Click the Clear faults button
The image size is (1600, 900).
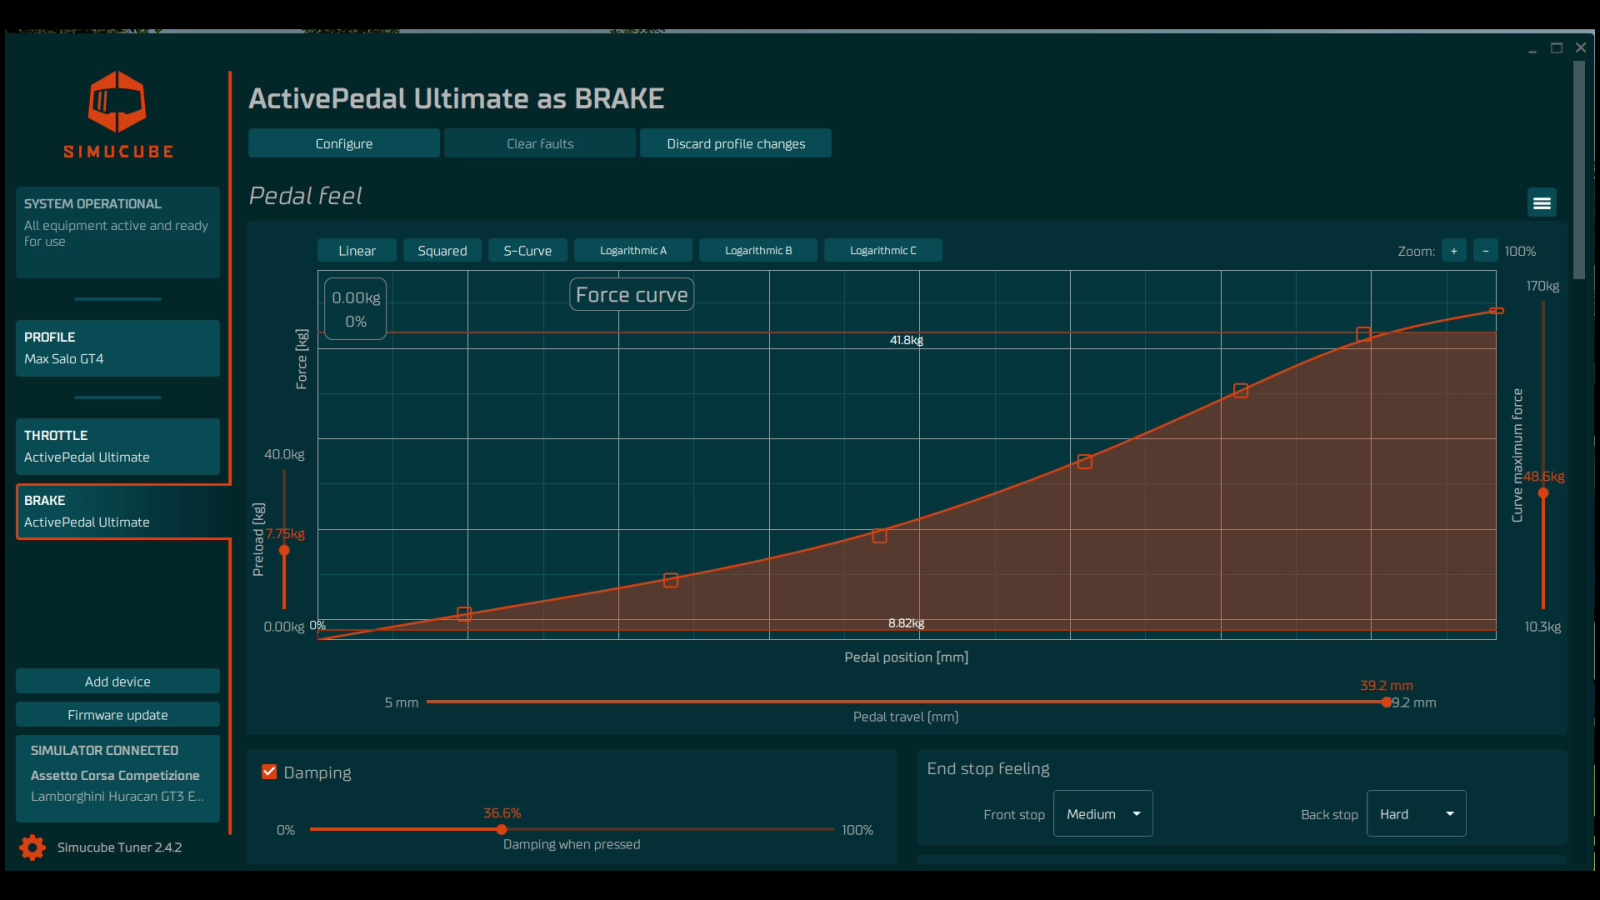click(540, 143)
